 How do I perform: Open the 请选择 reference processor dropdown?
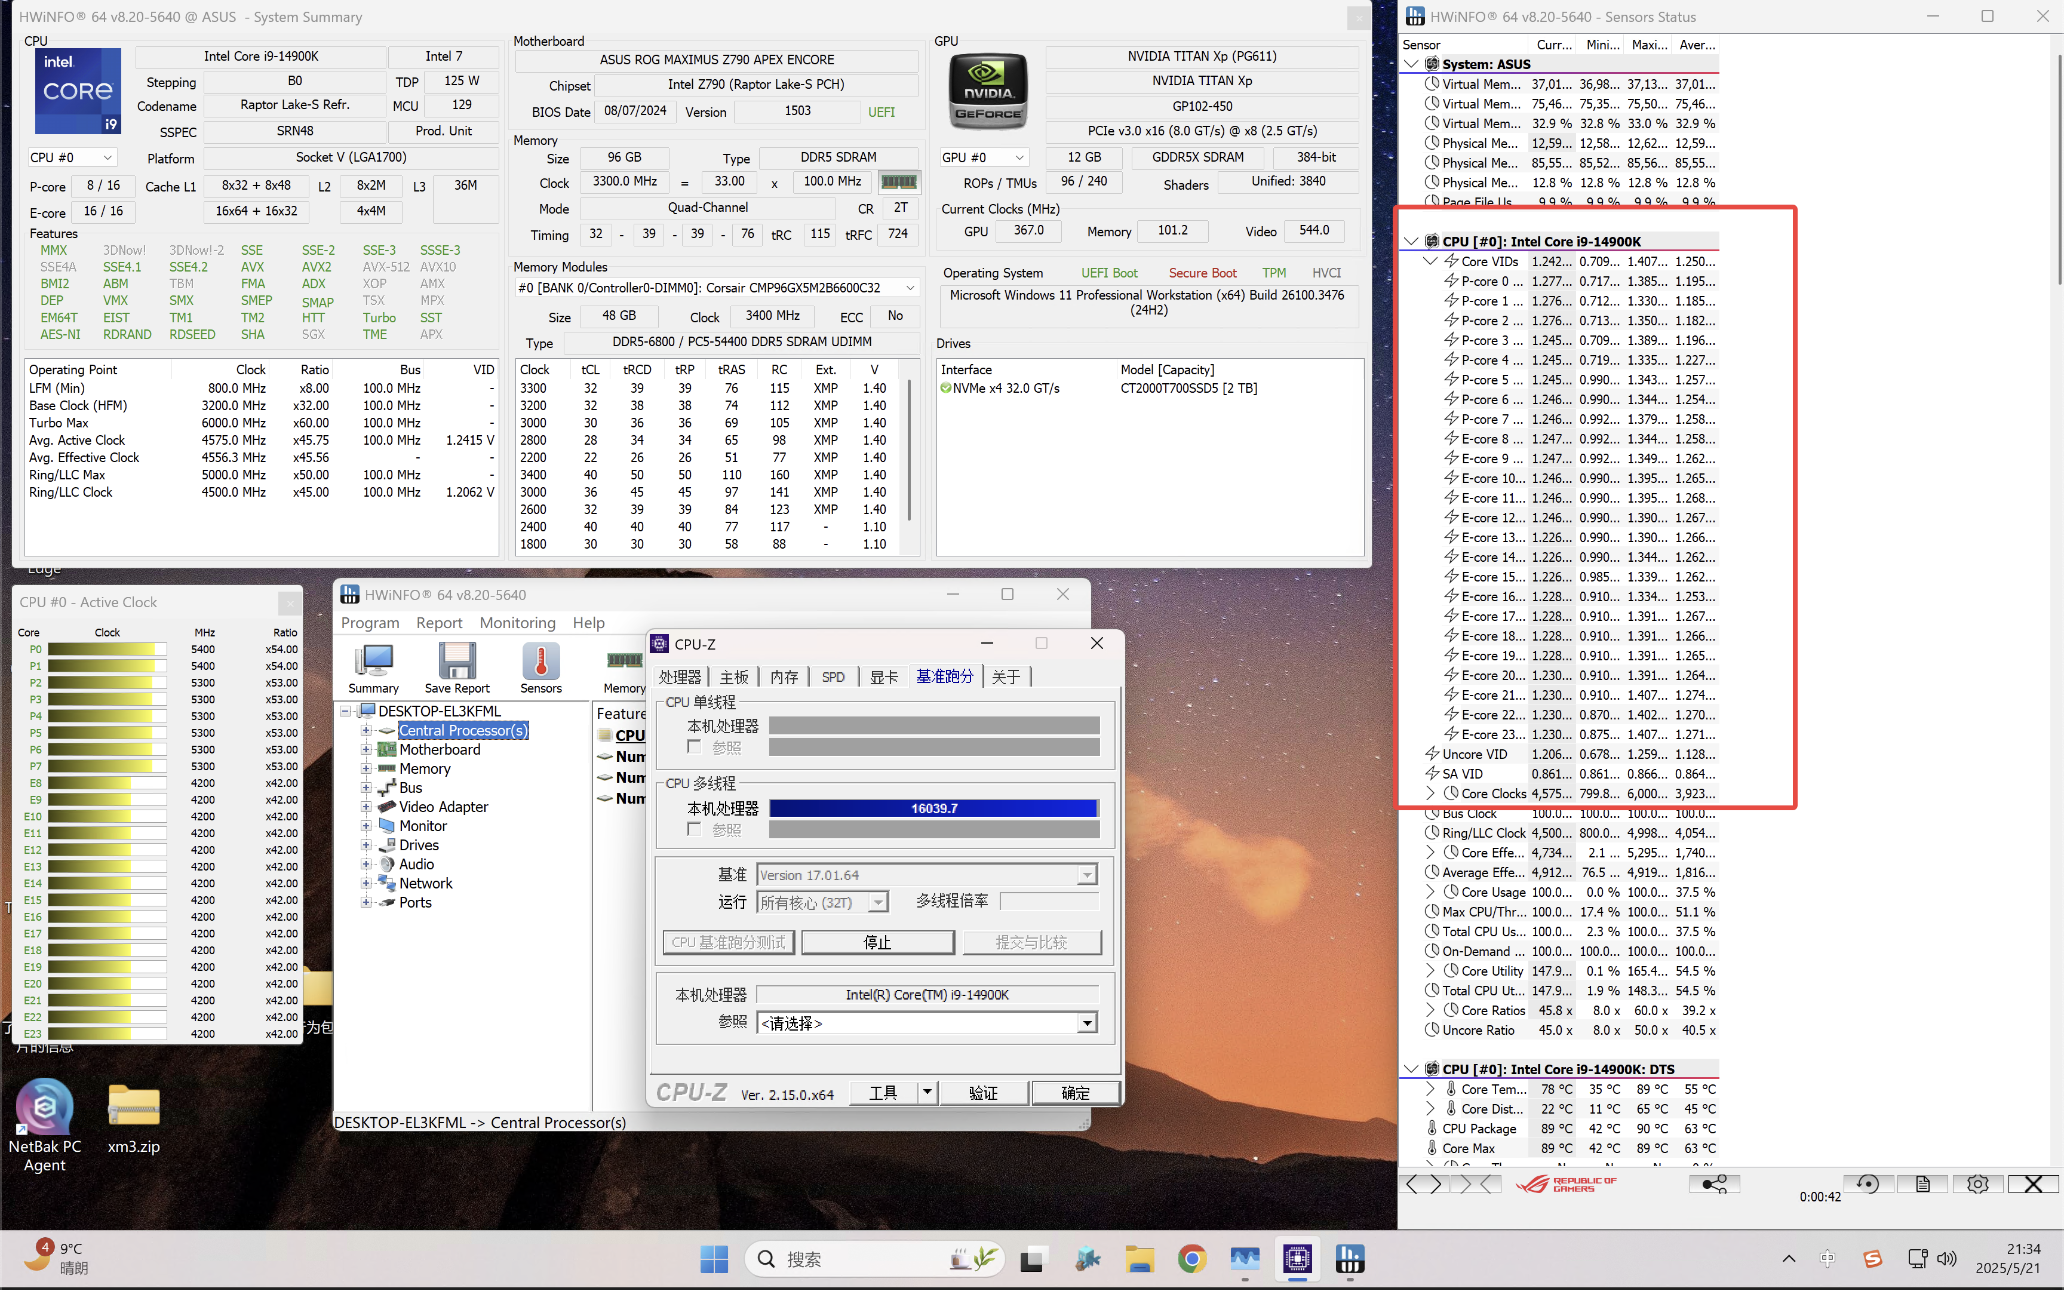click(927, 1023)
